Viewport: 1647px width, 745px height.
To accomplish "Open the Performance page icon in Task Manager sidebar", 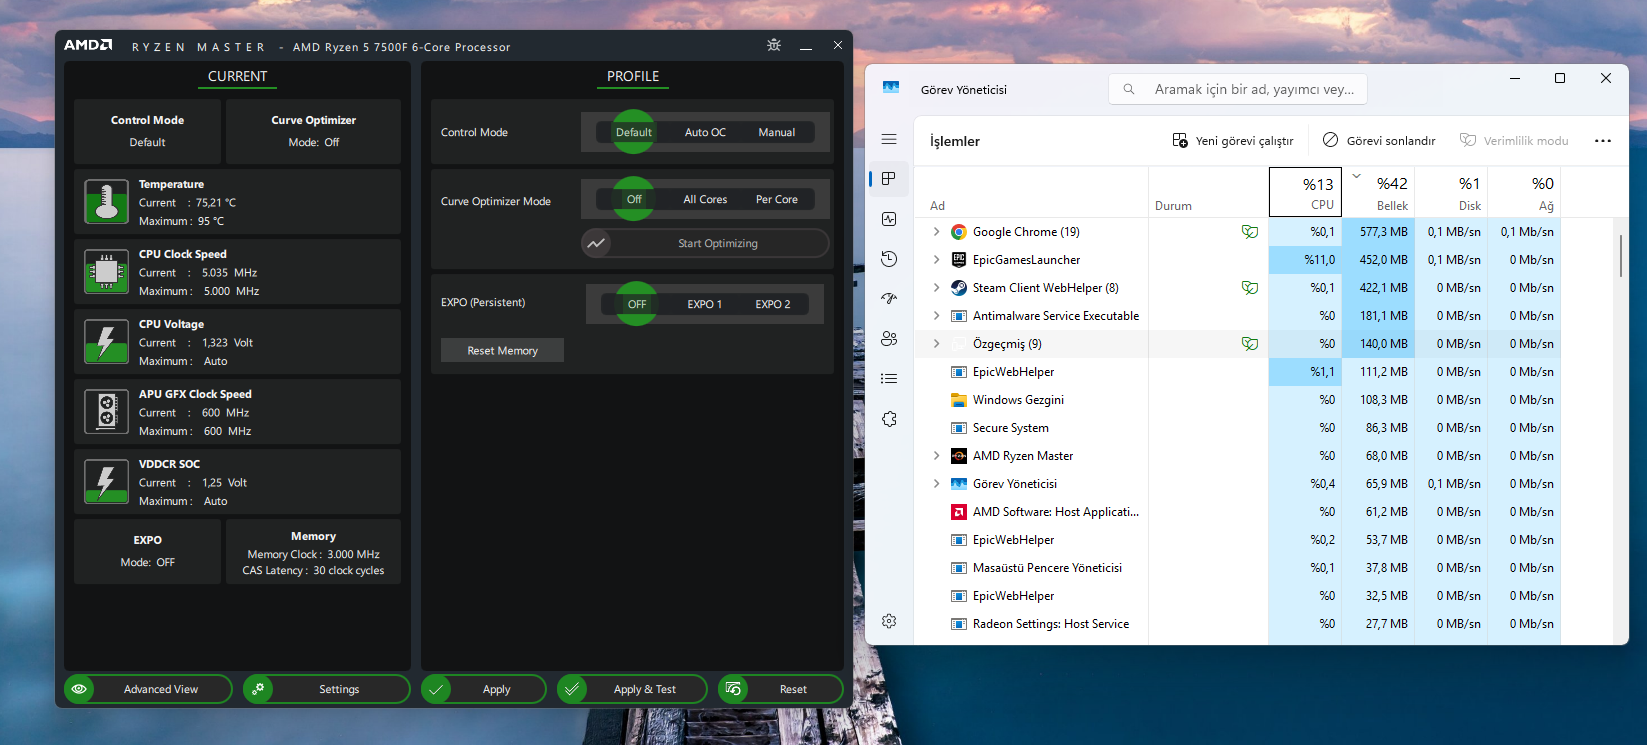I will (889, 219).
